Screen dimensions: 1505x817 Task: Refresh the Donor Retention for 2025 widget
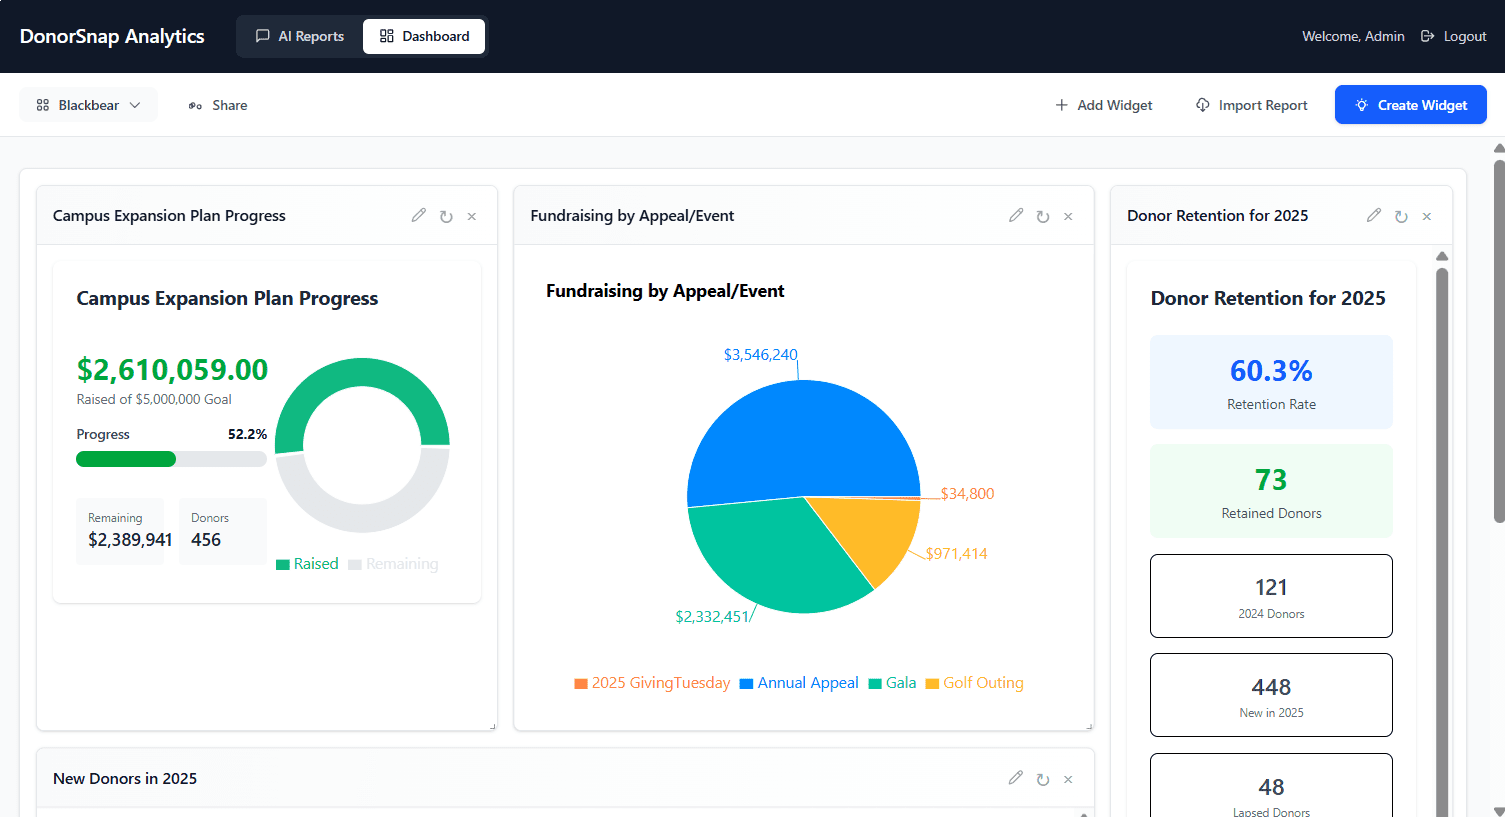click(1401, 217)
